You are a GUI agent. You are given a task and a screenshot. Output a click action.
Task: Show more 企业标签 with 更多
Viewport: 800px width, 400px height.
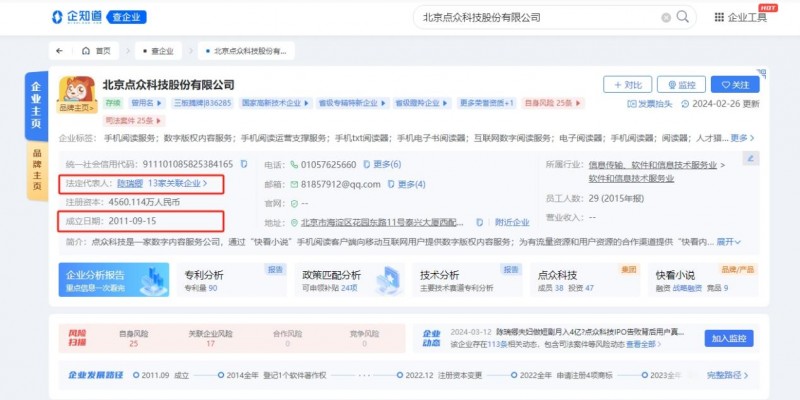click(x=742, y=138)
